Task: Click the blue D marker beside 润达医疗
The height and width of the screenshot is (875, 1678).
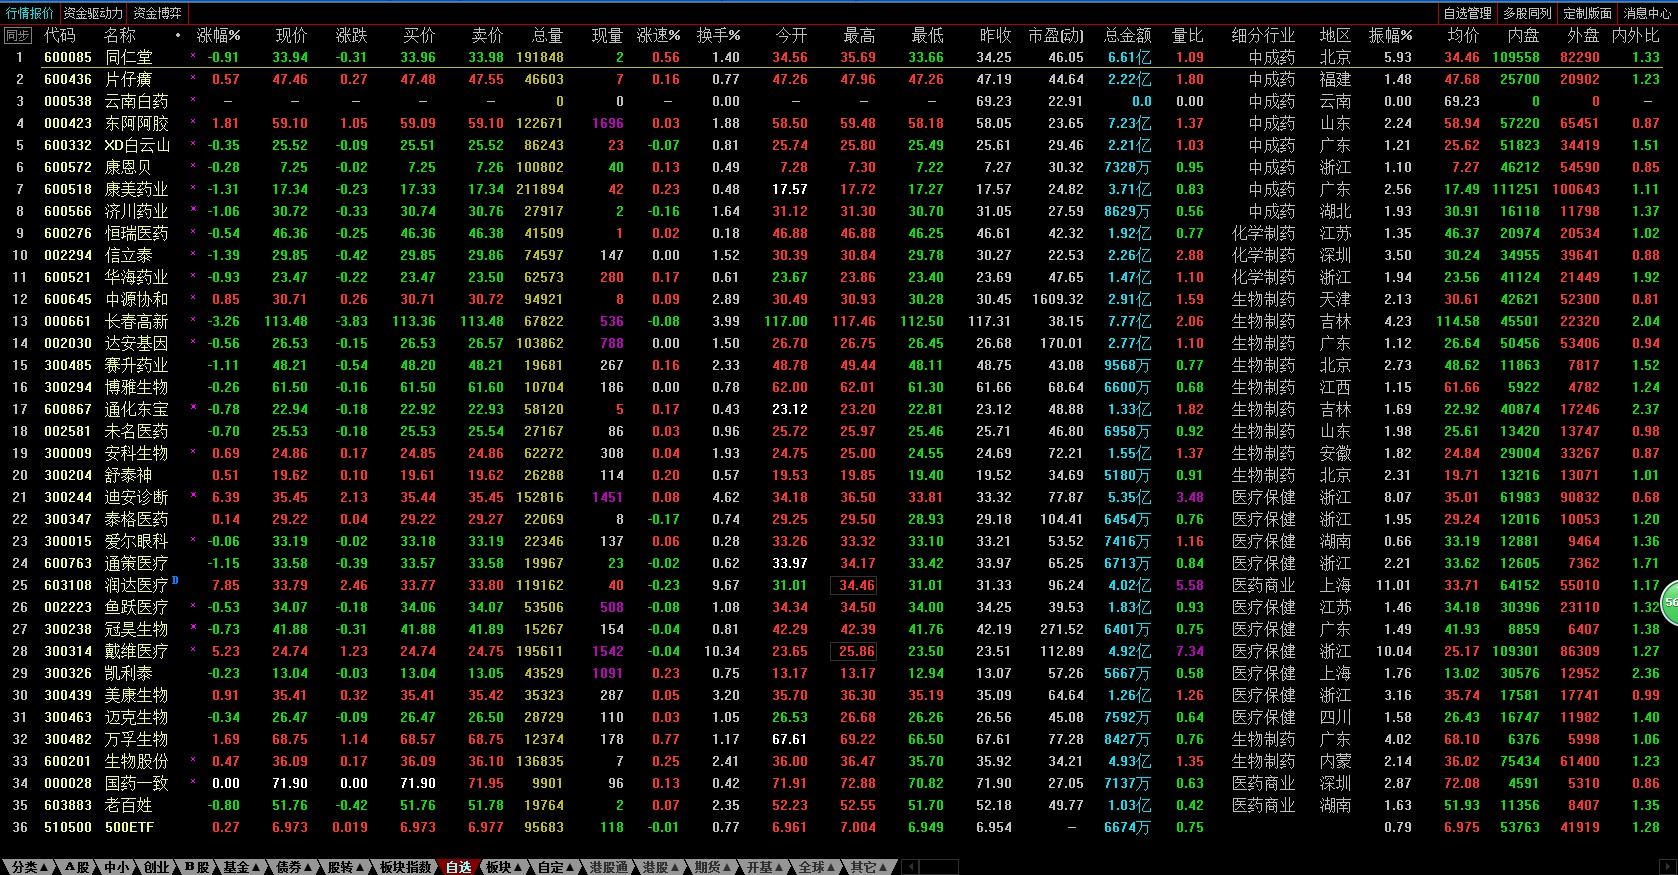Action: [176, 580]
